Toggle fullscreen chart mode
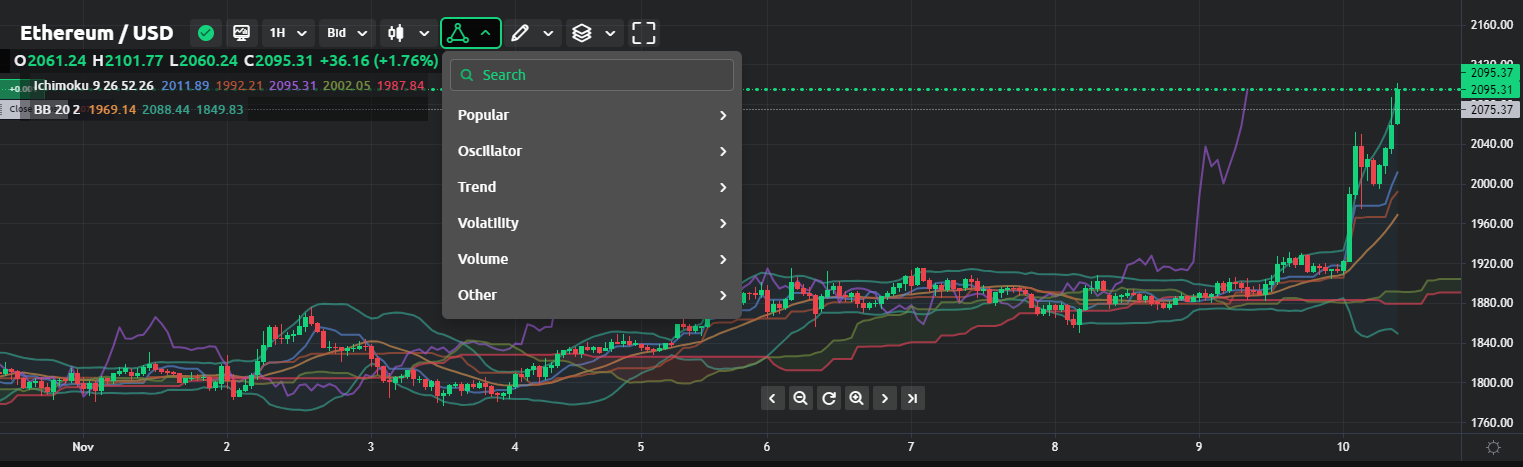 644,33
